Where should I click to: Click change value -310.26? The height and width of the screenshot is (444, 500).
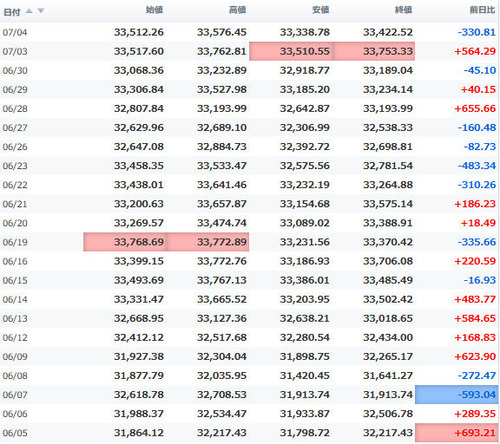tap(476, 184)
